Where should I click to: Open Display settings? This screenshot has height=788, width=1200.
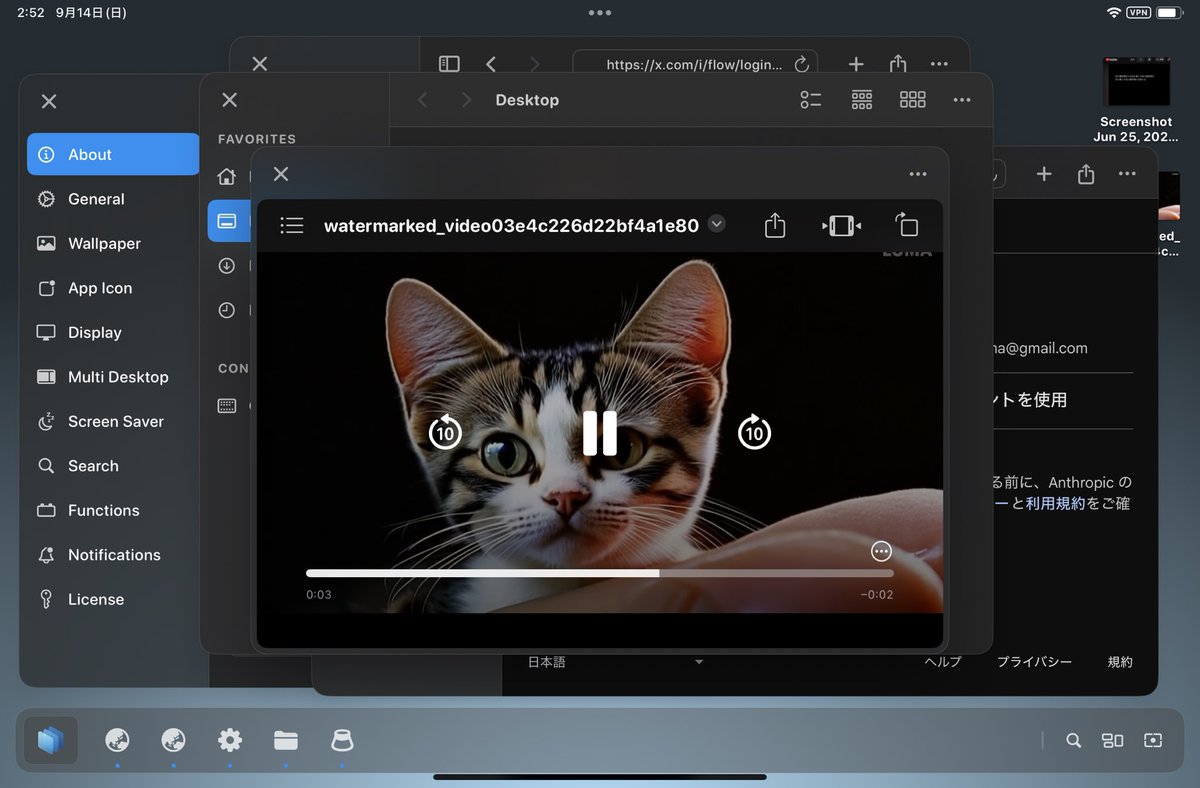pos(113,332)
